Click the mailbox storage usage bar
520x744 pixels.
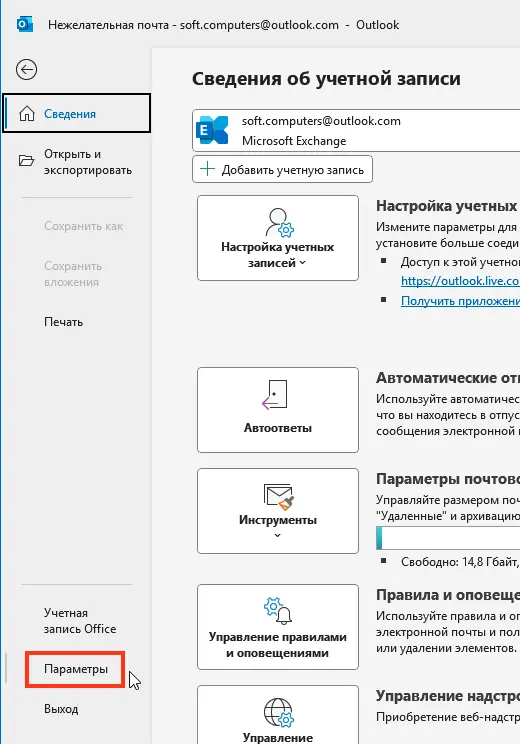pos(448,538)
